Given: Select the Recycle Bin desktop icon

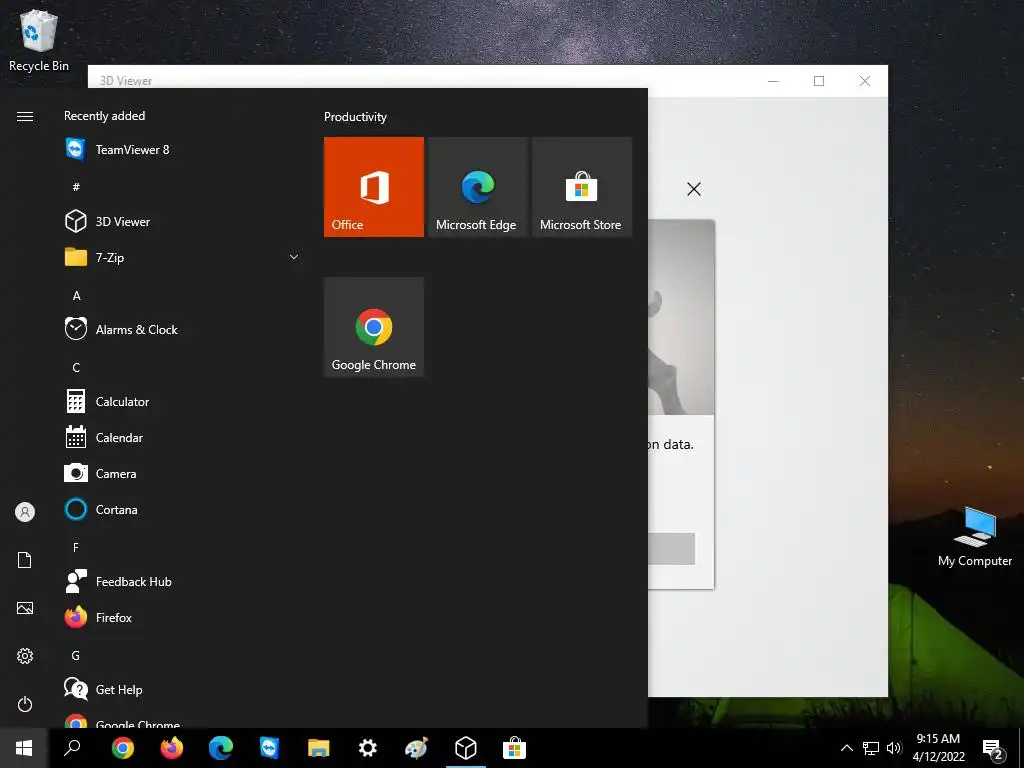Looking at the screenshot, I should [x=39, y=40].
